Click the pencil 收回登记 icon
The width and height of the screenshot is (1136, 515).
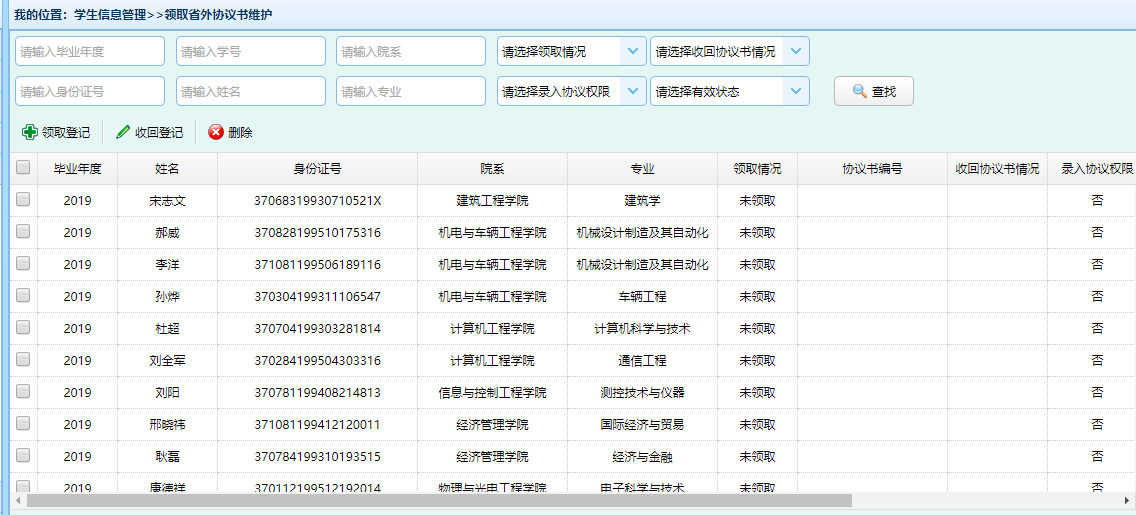(x=123, y=132)
